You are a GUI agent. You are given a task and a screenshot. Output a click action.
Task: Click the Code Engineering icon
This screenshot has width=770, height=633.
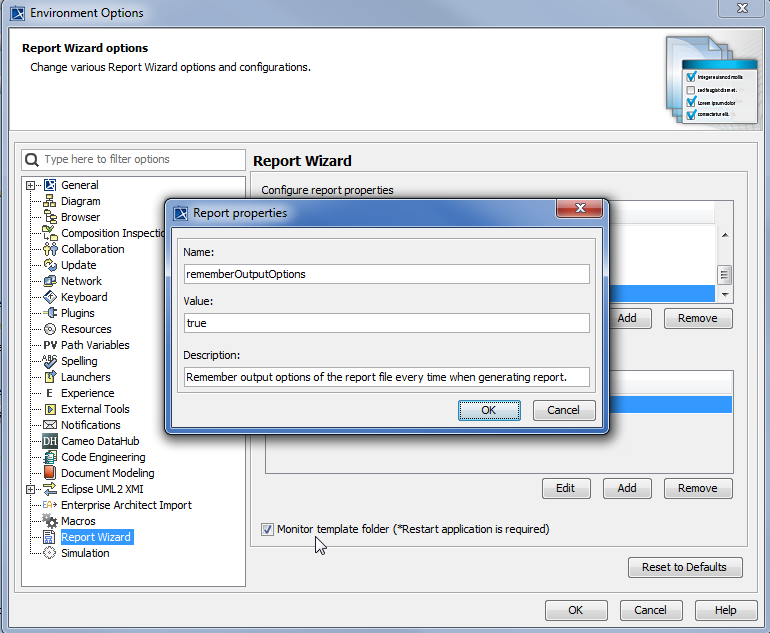[50, 457]
